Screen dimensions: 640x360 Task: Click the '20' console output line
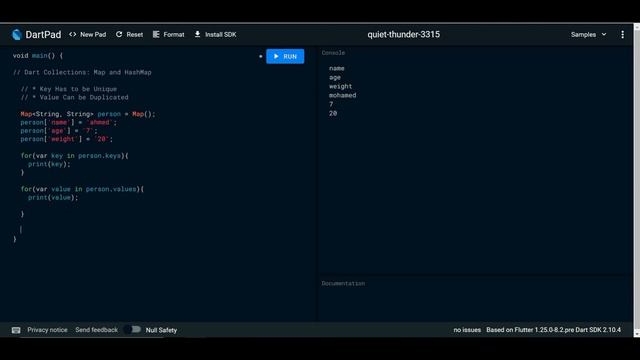click(333, 113)
